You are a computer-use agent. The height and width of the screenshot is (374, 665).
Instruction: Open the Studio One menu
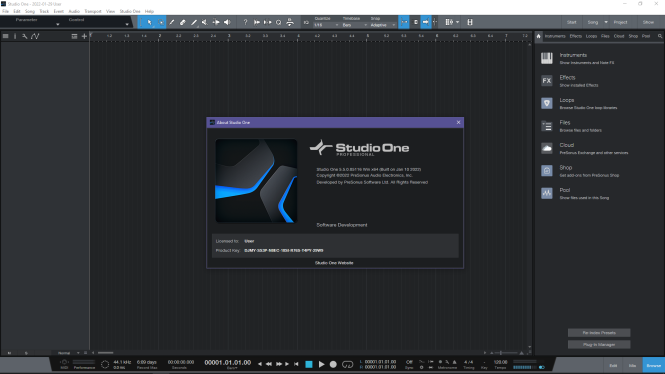[129, 11]
